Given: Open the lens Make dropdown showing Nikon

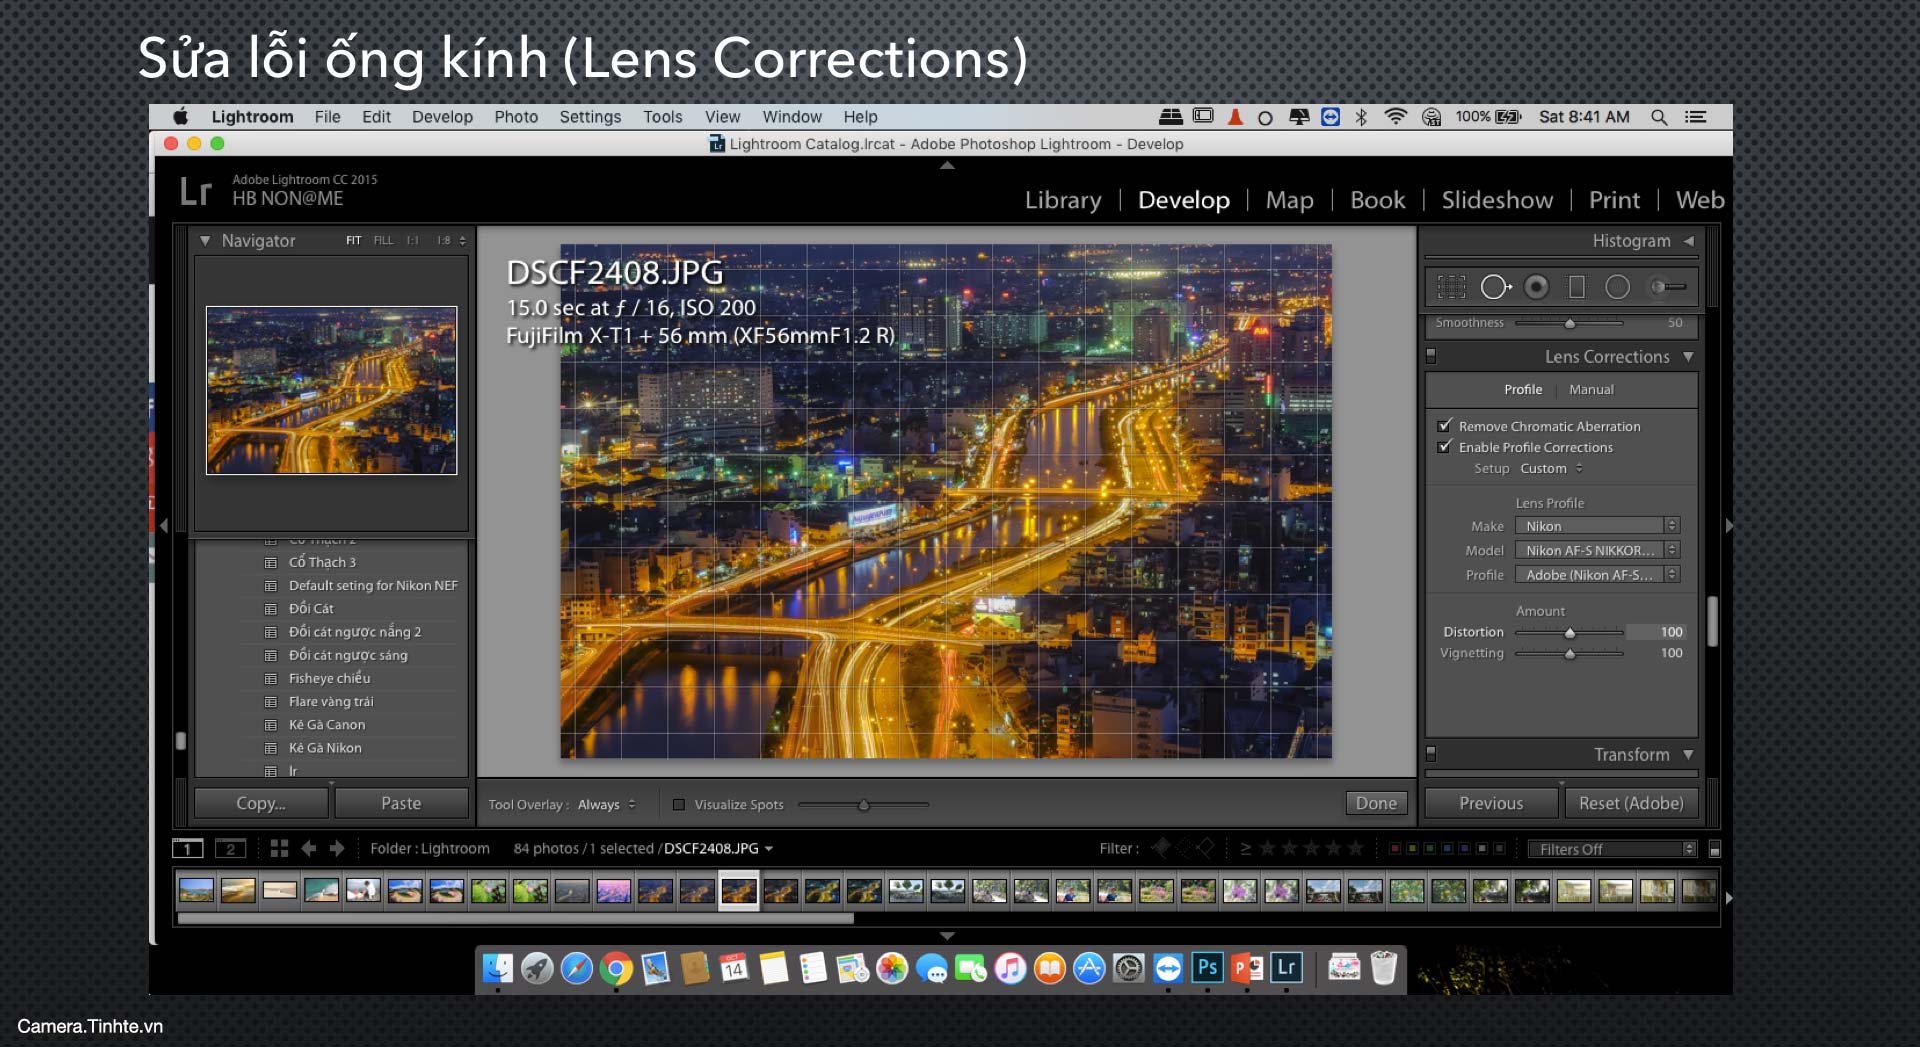Looking at the screenshot, I should 1597,526.
